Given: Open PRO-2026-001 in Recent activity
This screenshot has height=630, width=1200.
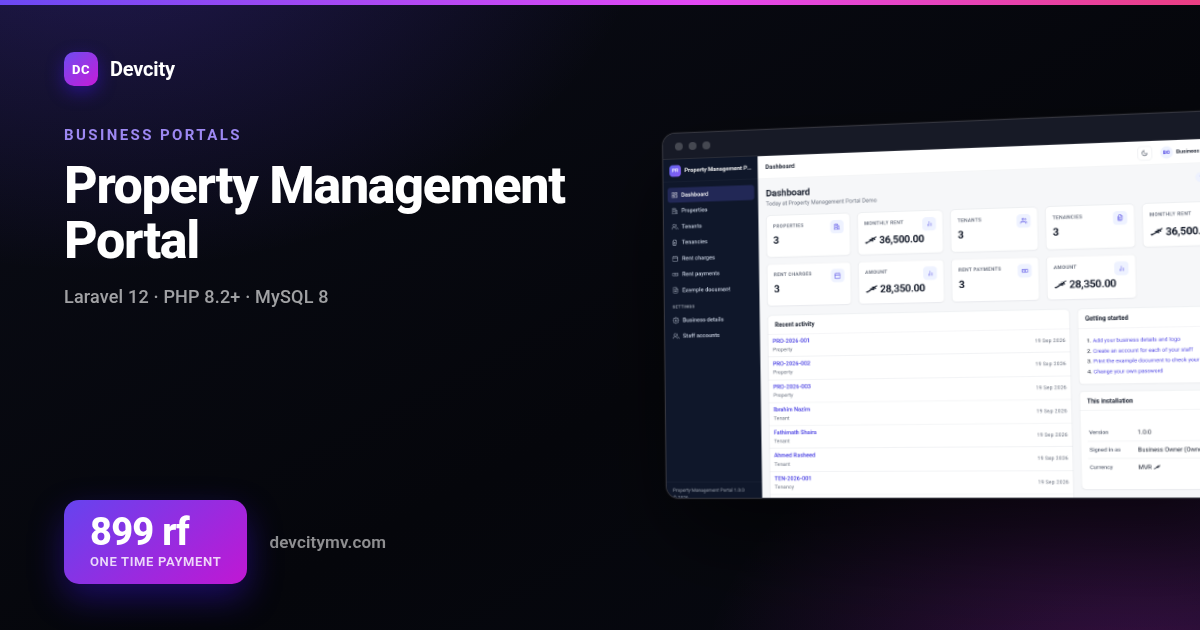Looking at the screenshot, I should click(x=791, y=341).
